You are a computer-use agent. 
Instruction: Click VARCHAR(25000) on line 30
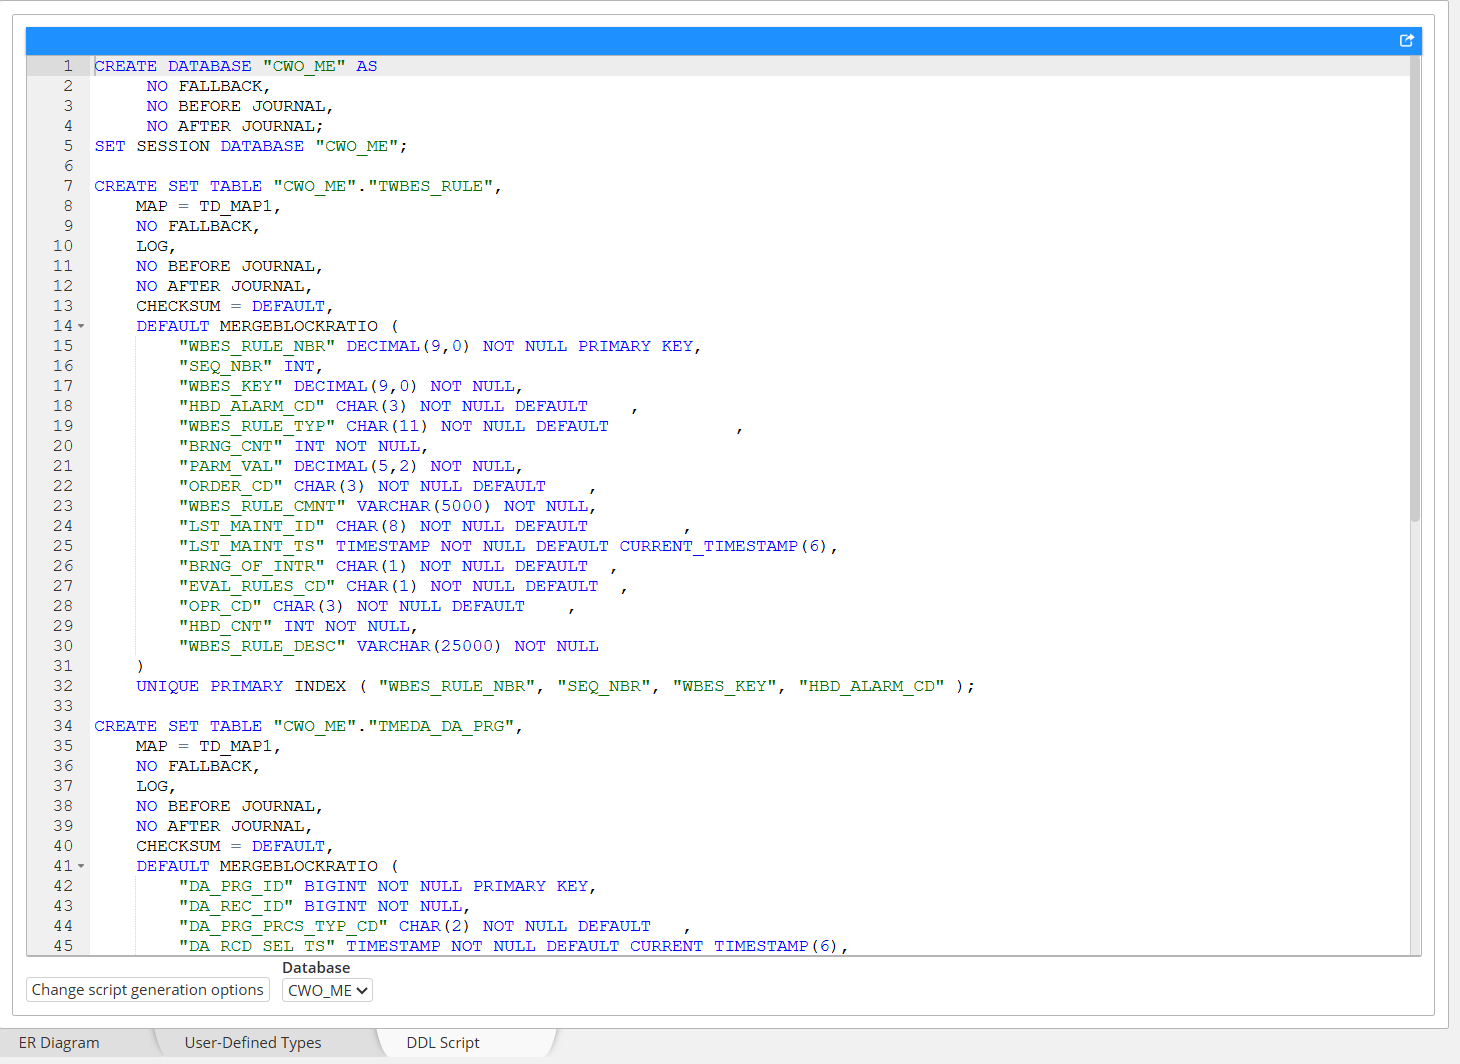point(428,646)
